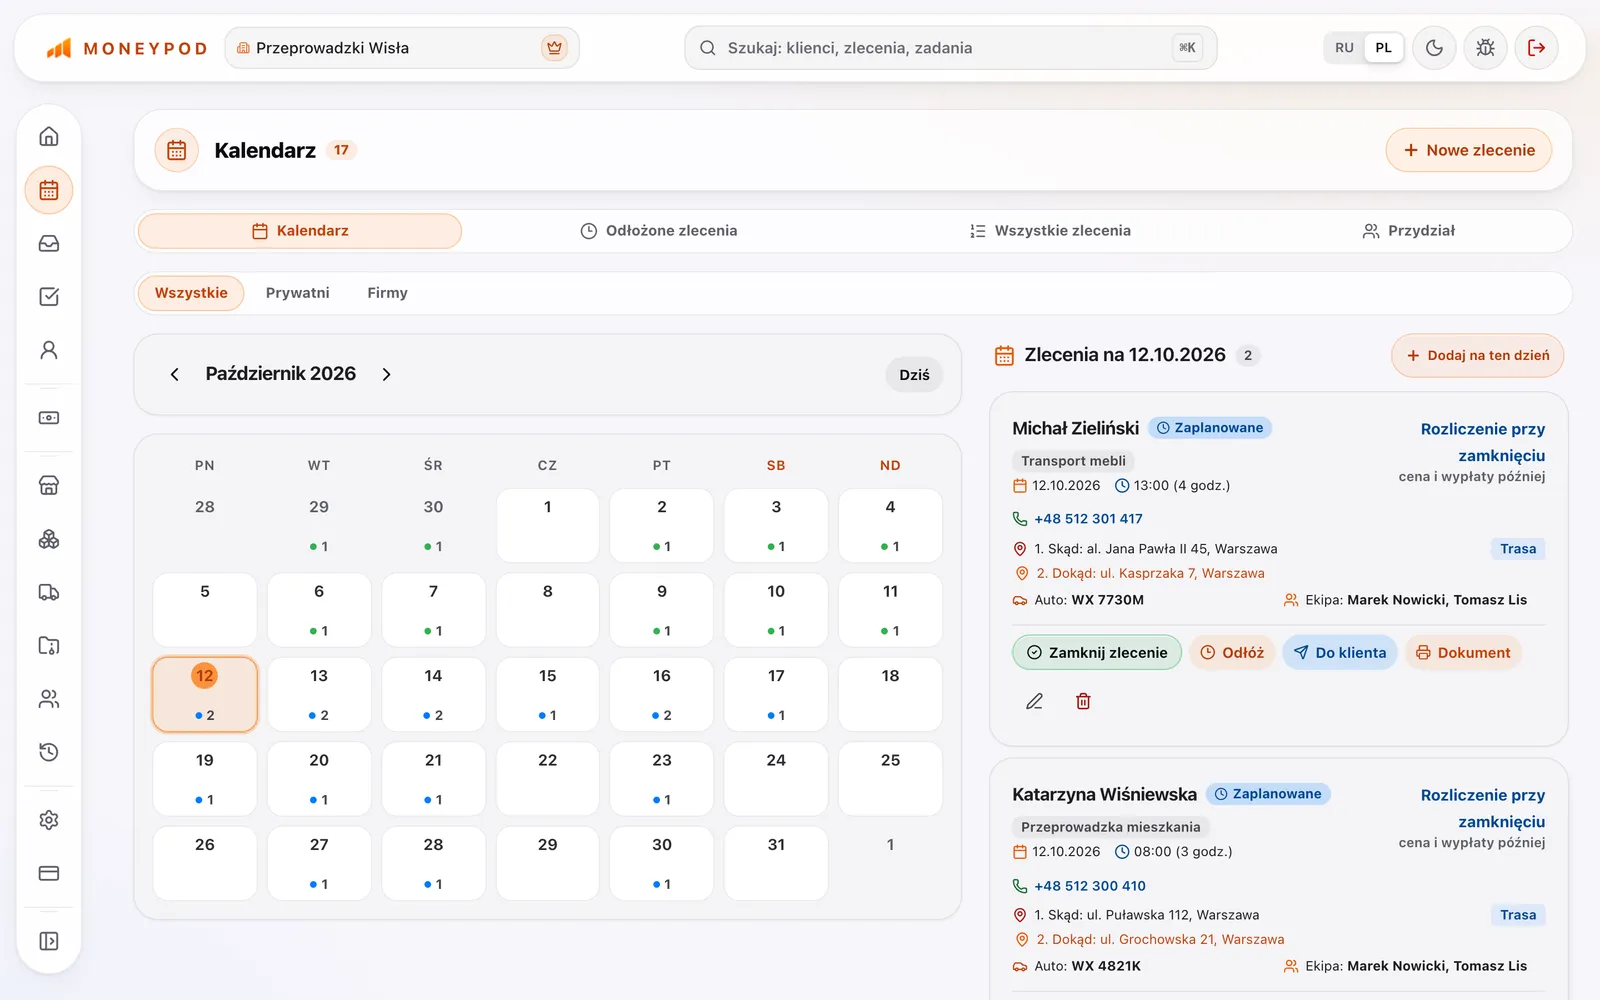
Task: Open Trasa for Katarzyna Wiśniewska order
Action: (x=1518, y=915)
